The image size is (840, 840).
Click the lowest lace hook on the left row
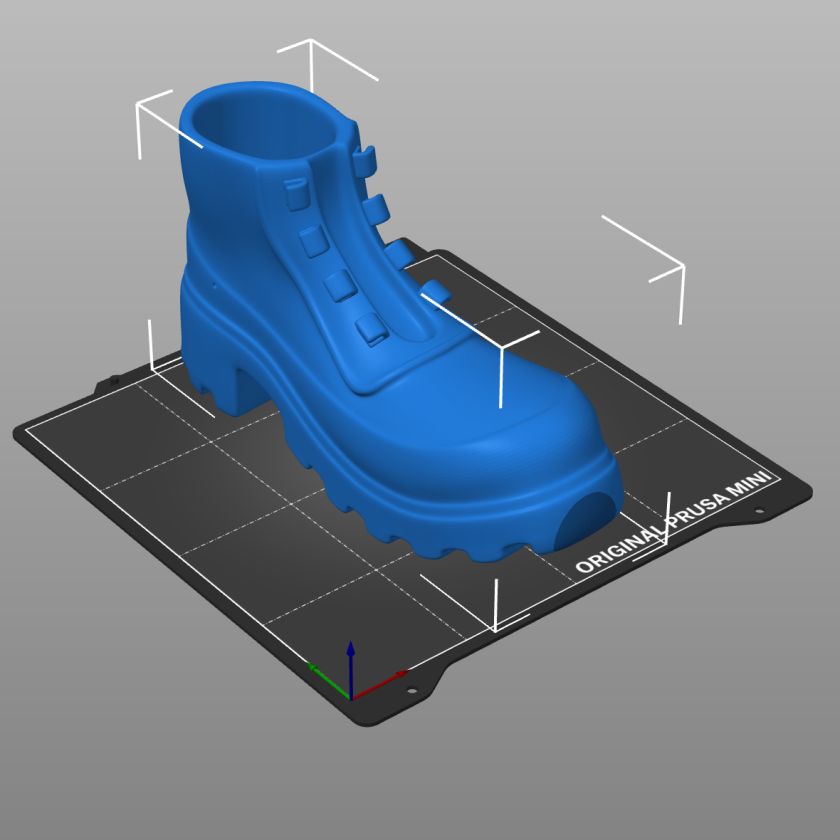pyautogui.click(x=370, y=328)
